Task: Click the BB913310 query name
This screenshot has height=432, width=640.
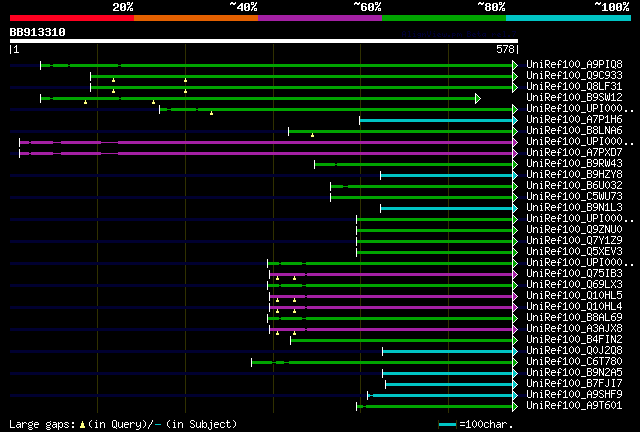Action: pos(38,32)
